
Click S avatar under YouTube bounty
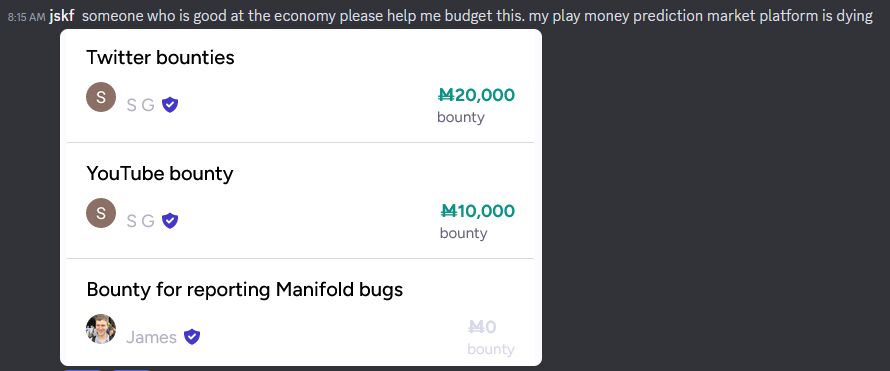101,213
